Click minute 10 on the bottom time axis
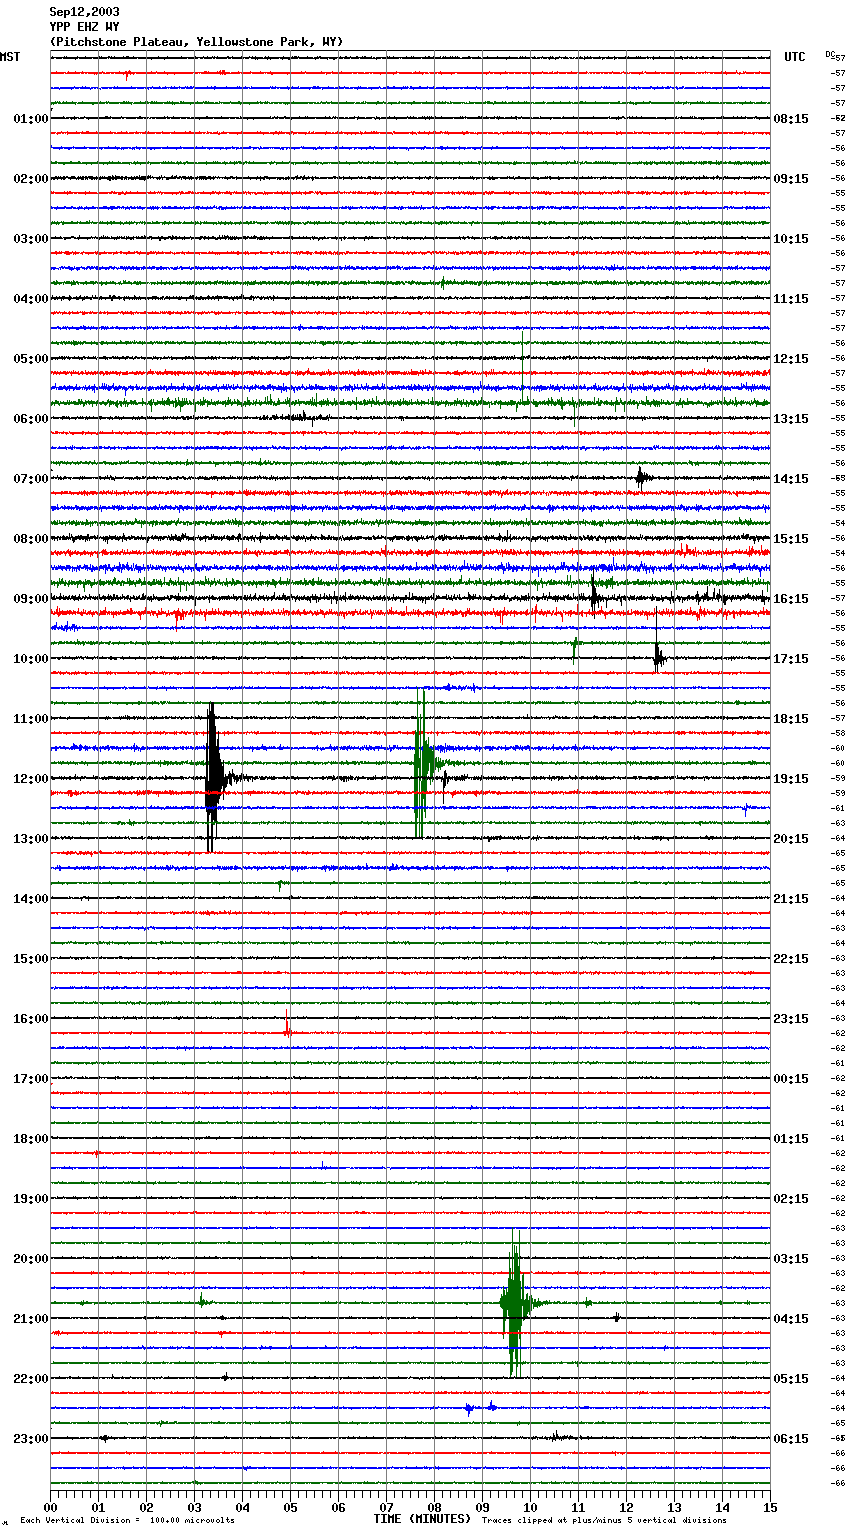The image size is (850, 1534). click(531, 1507)
